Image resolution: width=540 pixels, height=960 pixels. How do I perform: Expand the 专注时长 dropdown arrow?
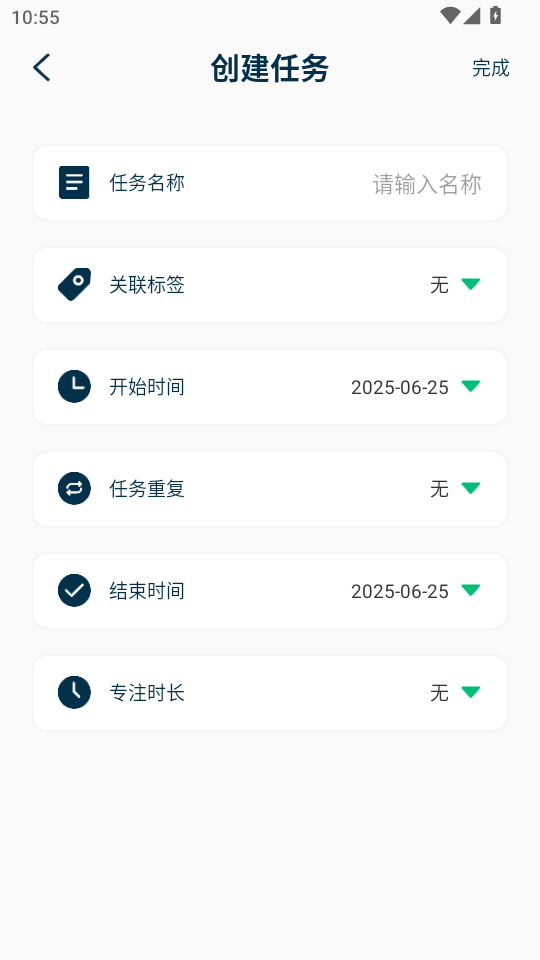click(471, 692)
